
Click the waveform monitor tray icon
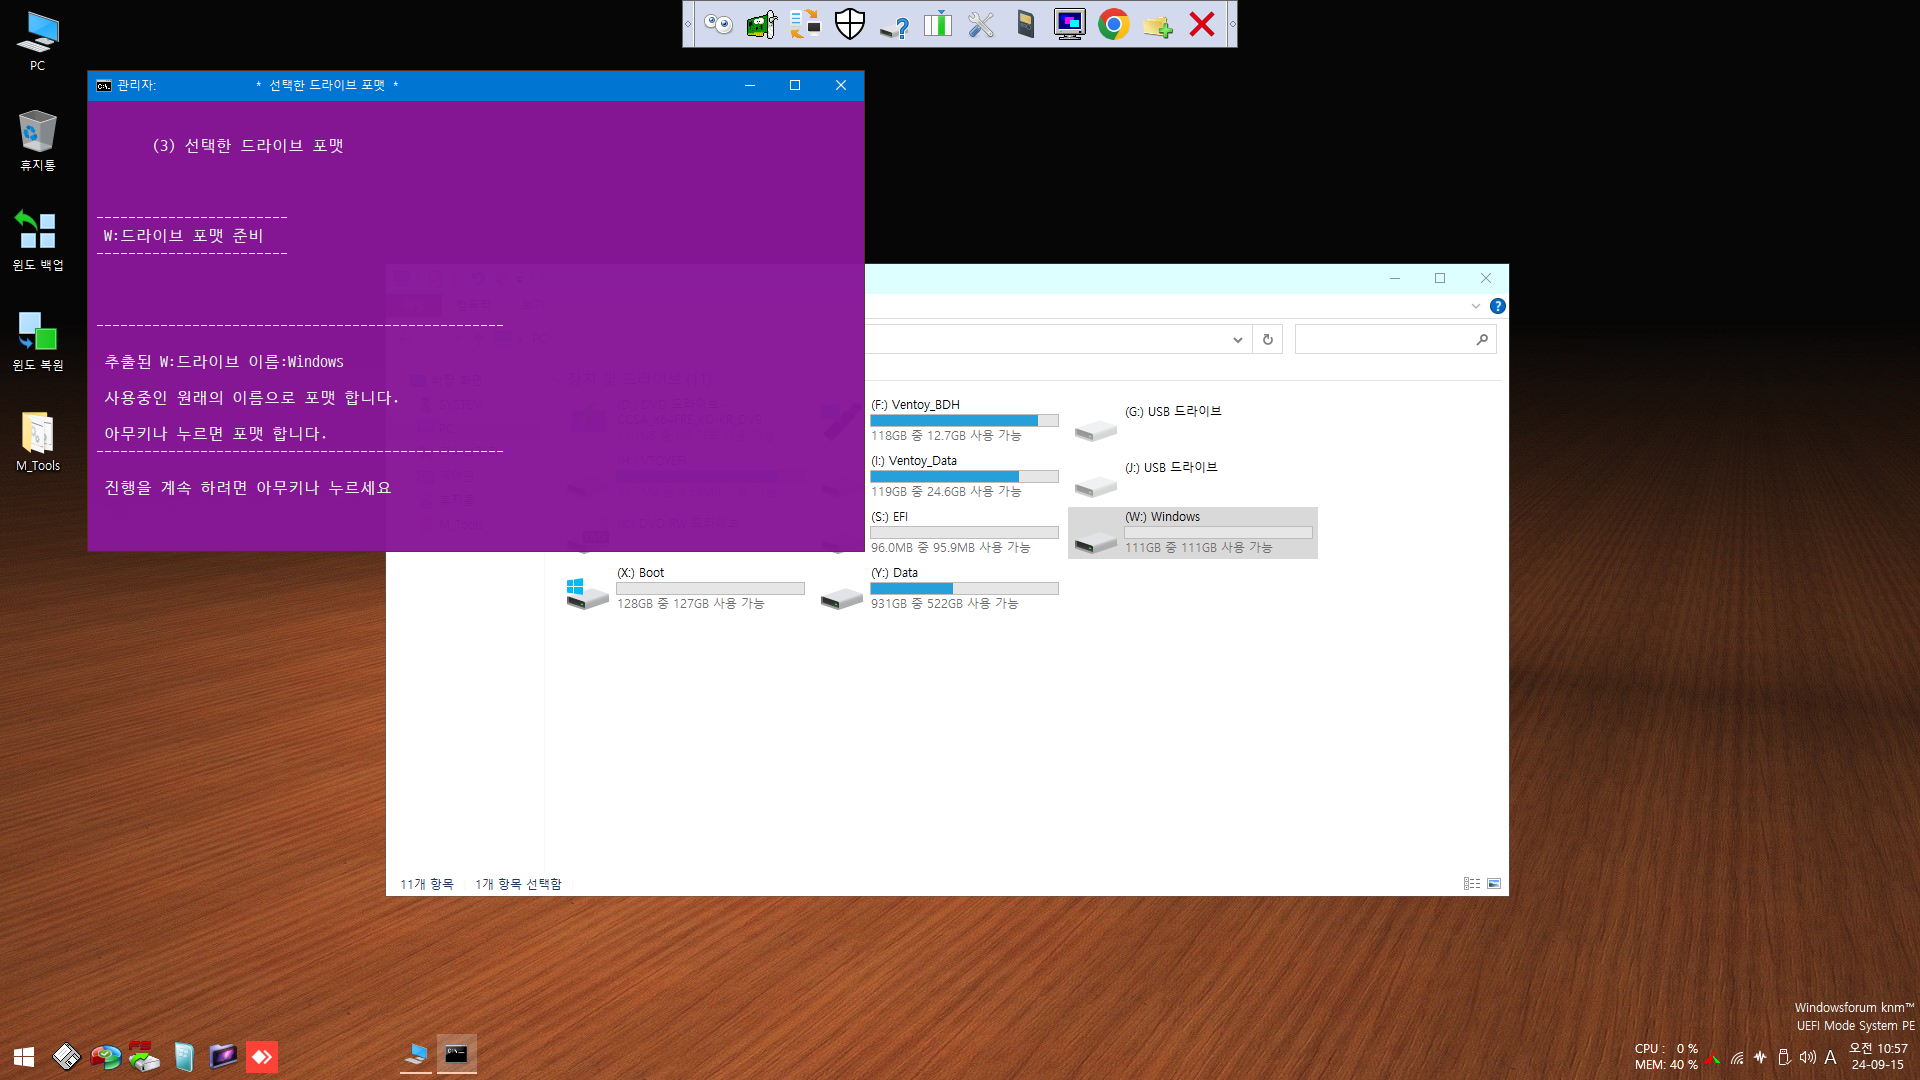[1760, 1057]
